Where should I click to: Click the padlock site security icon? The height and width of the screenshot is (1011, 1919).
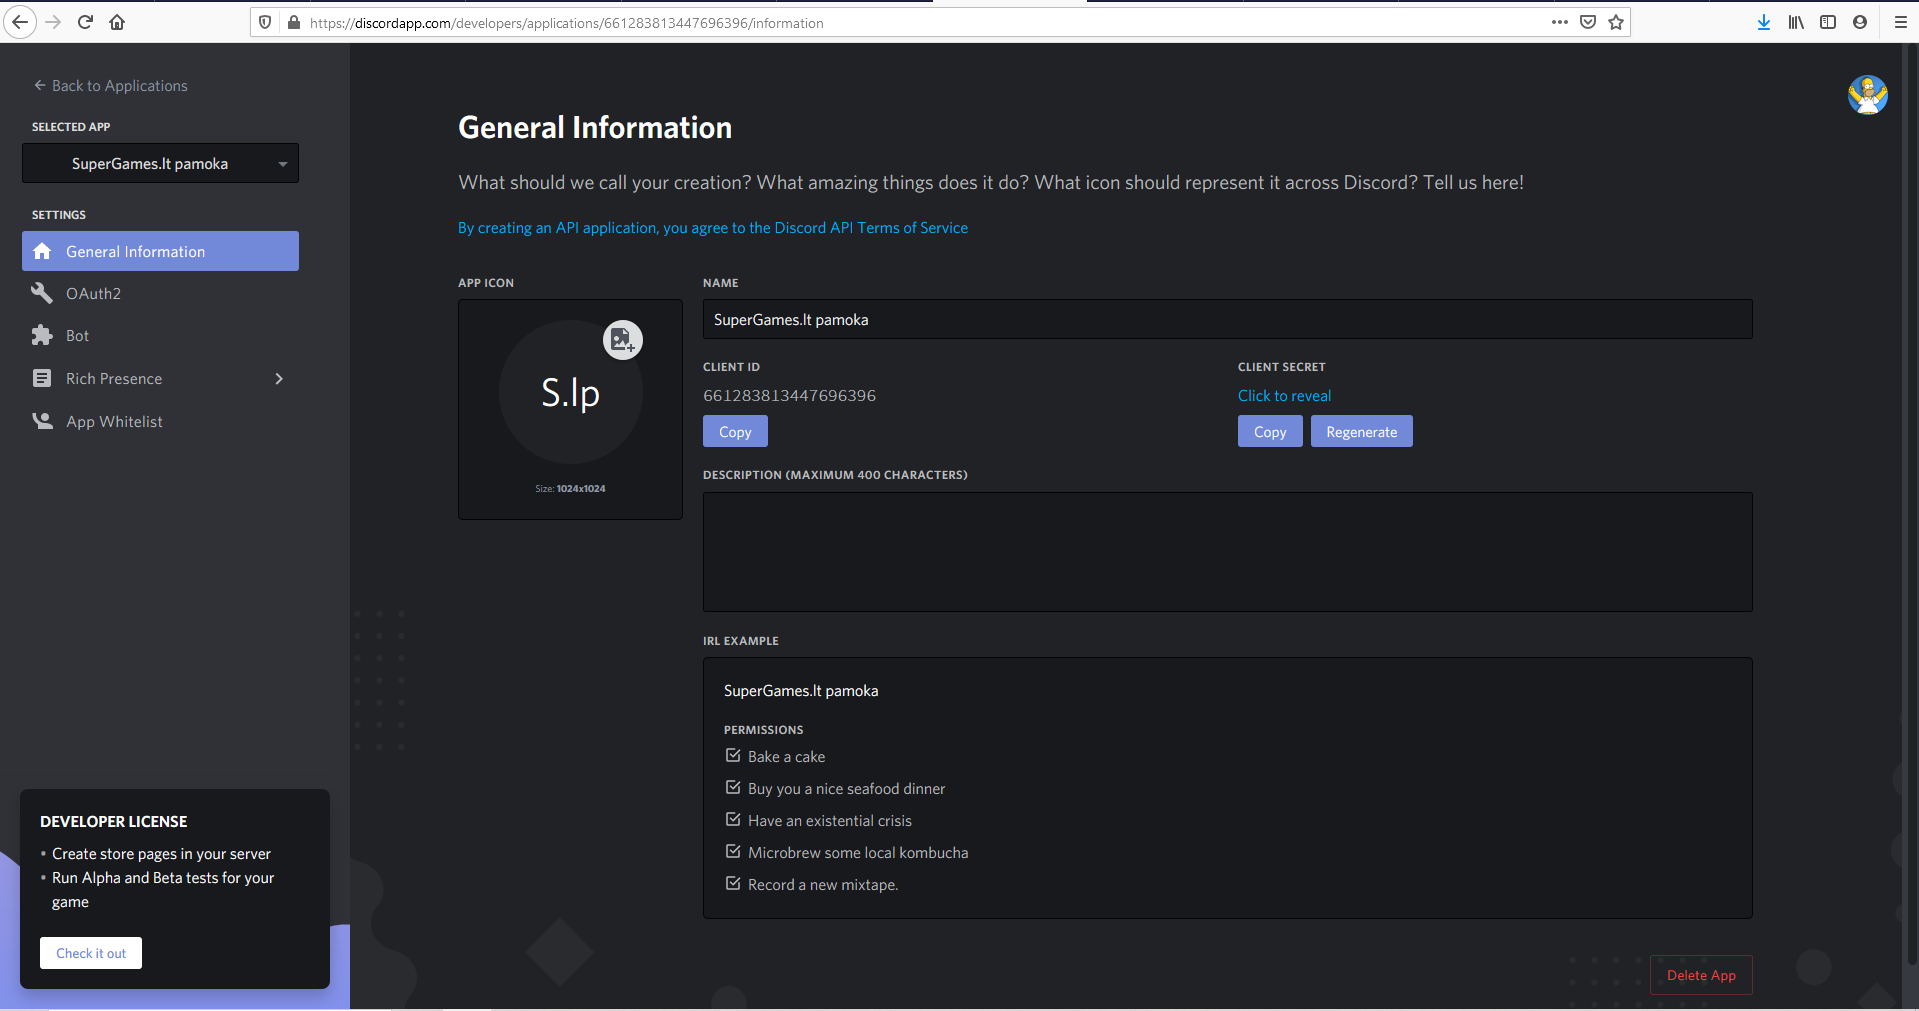[x=294, y=22]
